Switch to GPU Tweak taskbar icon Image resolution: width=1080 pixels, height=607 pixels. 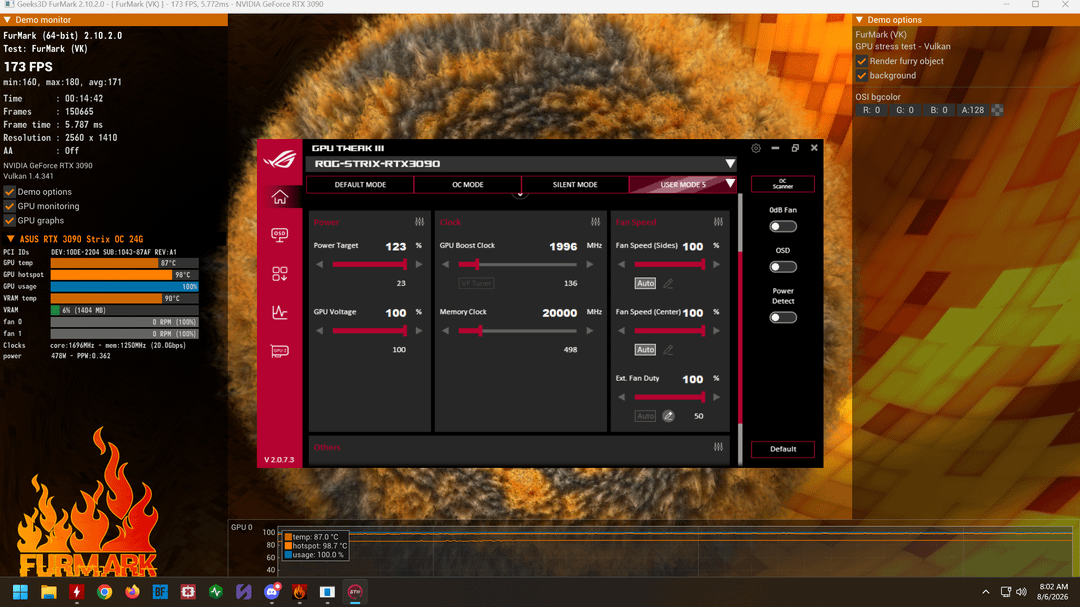(355, 592)
